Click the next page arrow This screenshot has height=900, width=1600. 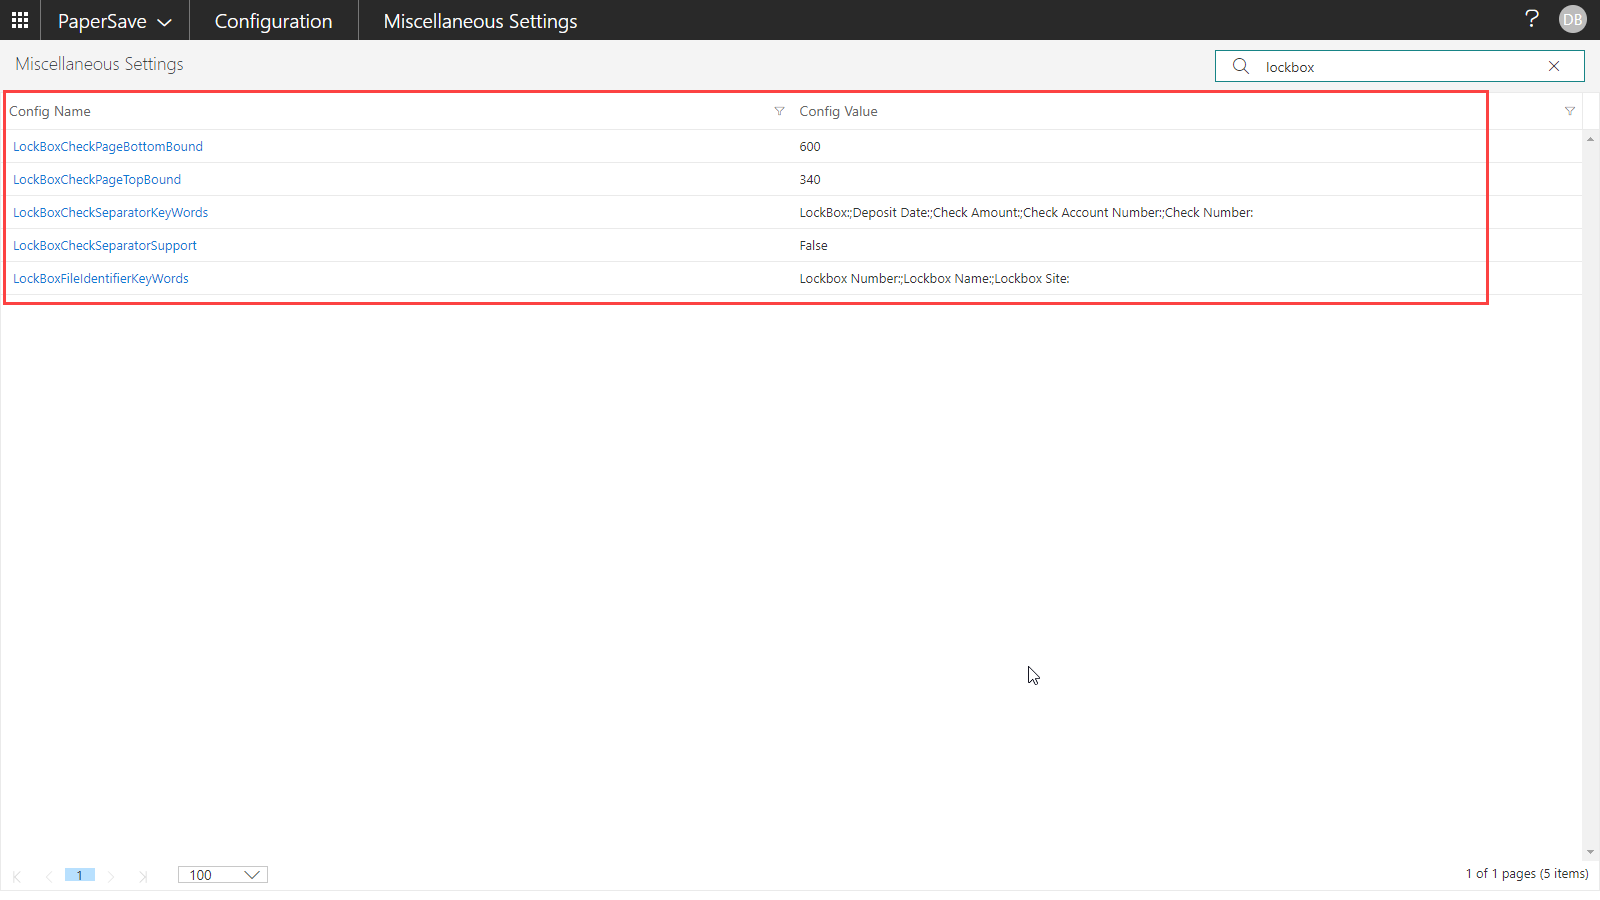(111, 876)
